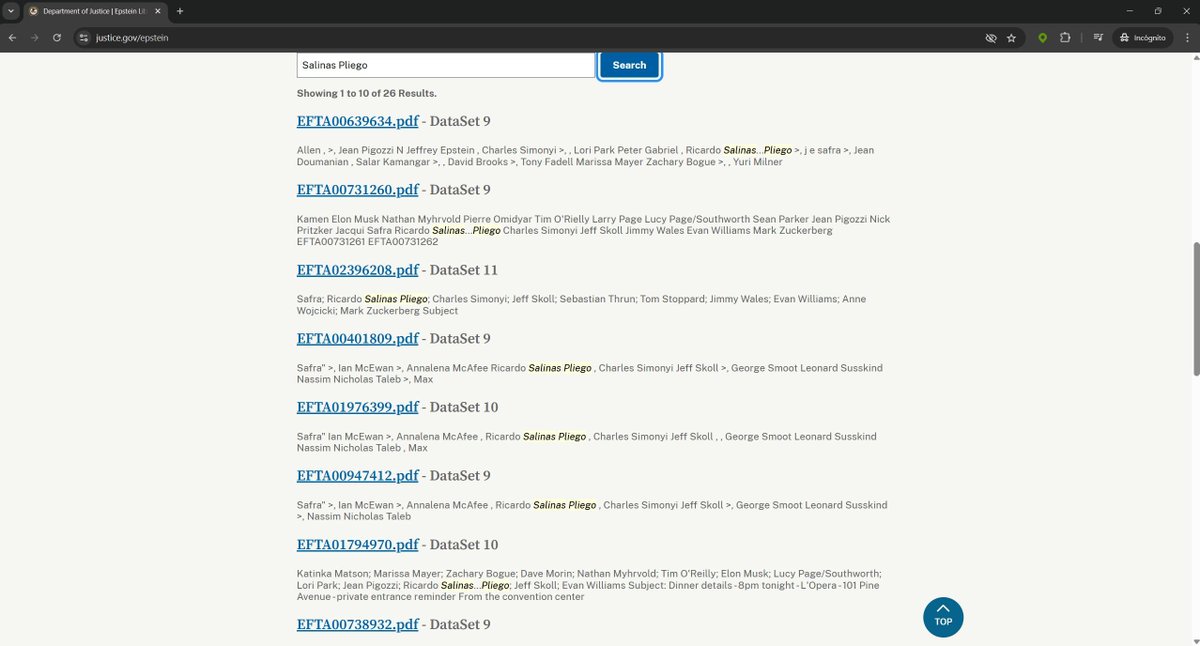
Task: Open EFTA00731260.pdf link
Action: pos(357,190)
